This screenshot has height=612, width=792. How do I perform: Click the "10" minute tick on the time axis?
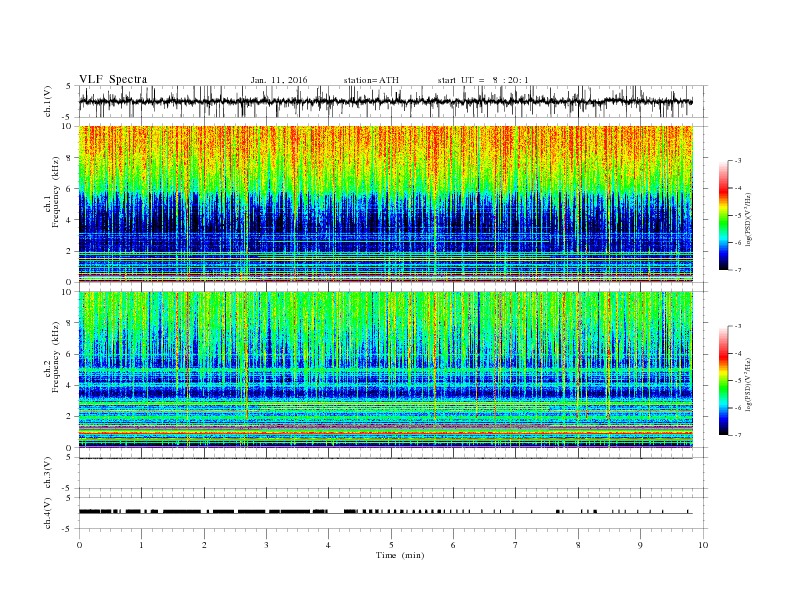pyautogui.click(x=703, y=545)
